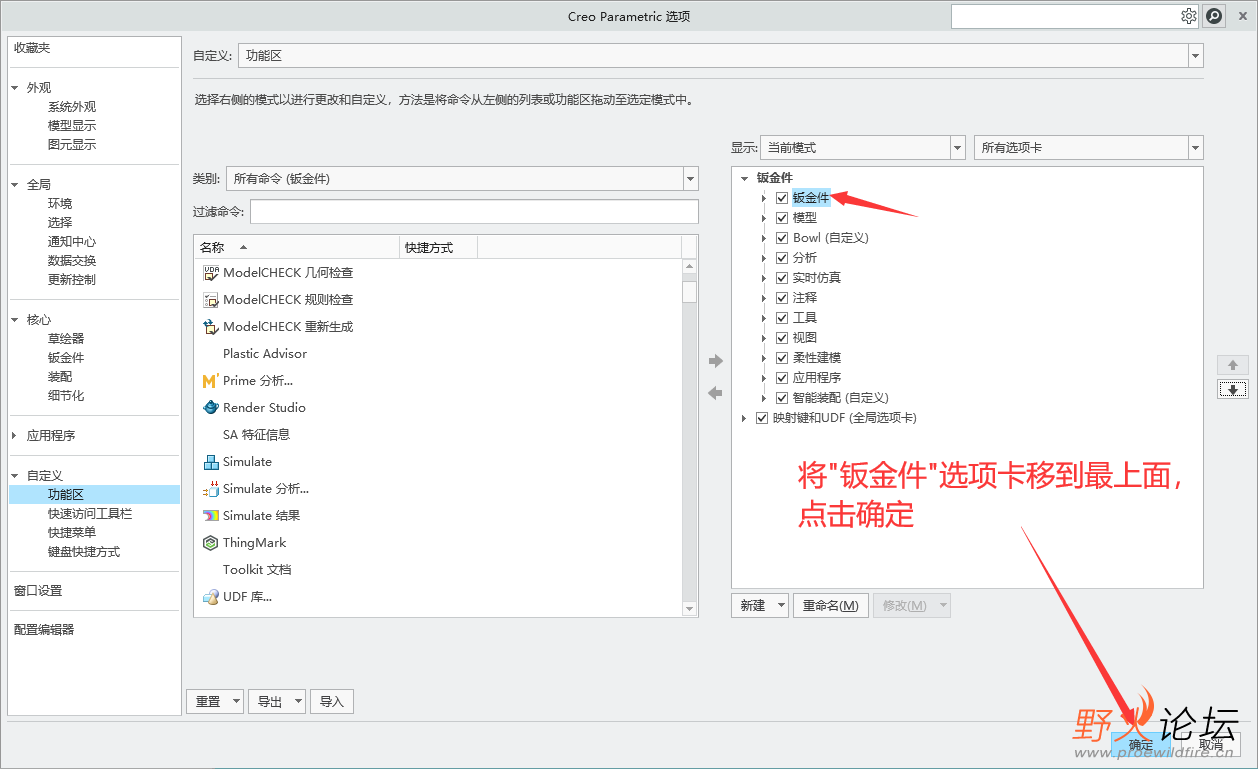Click the ModelCHECK 重新生成 icon

tap(210, 326)
